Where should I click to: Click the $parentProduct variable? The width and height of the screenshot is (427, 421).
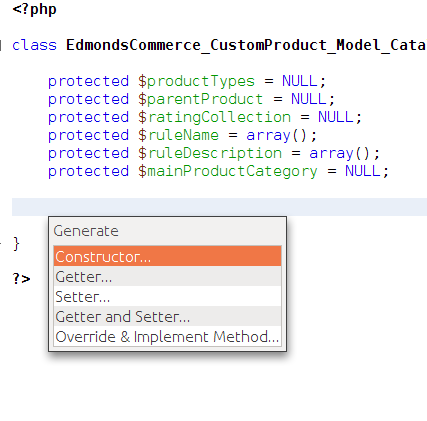coord(201,99)
